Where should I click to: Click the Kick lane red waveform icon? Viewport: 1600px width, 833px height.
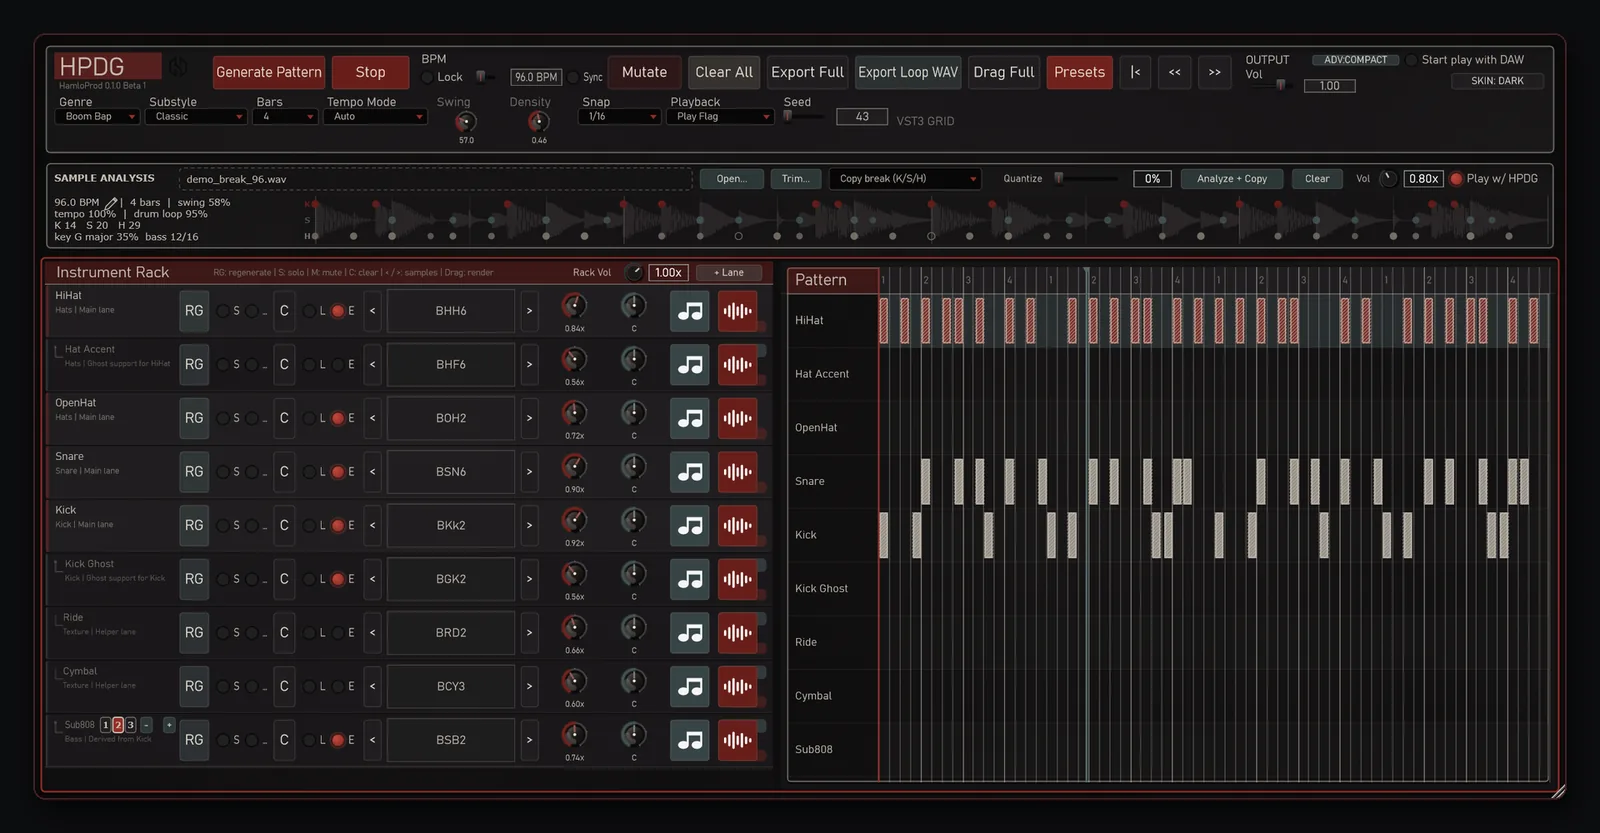click(x=737, y=525)
